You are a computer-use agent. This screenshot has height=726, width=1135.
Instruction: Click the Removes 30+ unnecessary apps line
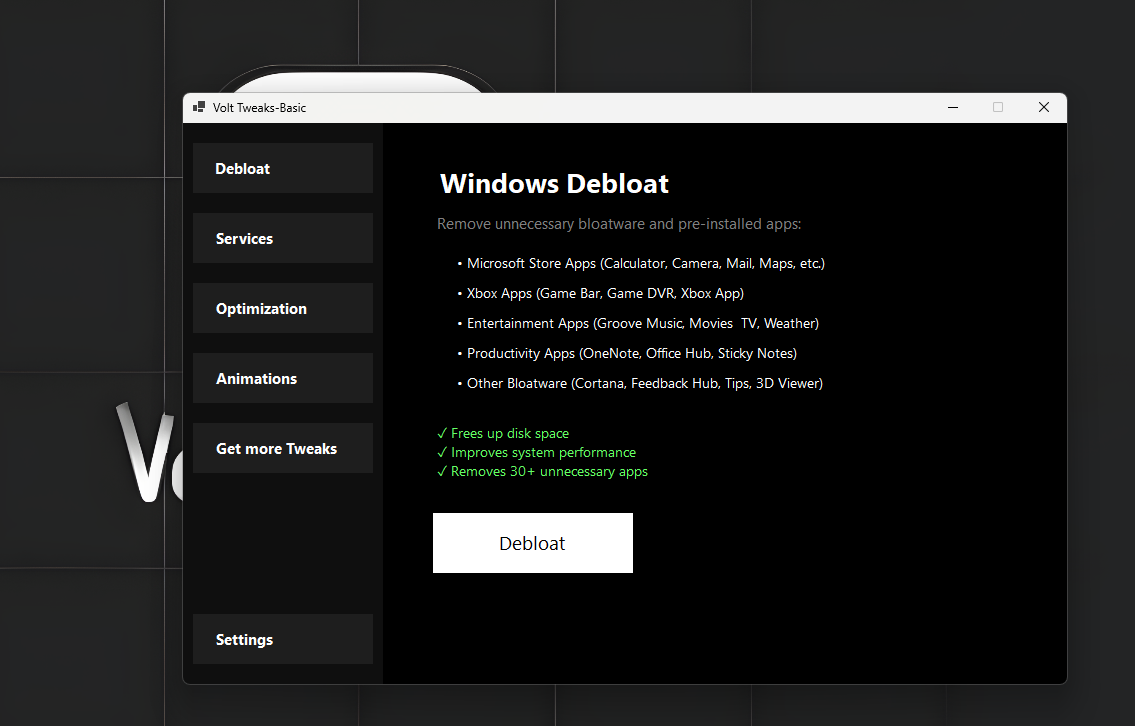pyautogui.click(x=542, y=472)
